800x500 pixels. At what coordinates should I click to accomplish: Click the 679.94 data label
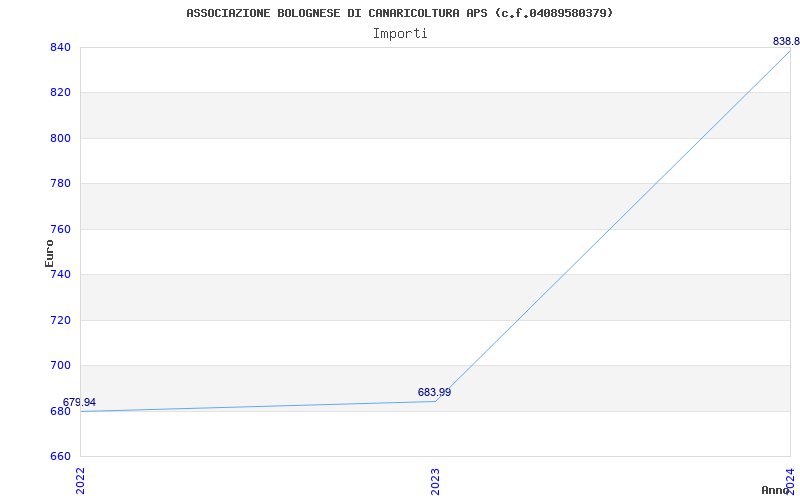[79, 403]
